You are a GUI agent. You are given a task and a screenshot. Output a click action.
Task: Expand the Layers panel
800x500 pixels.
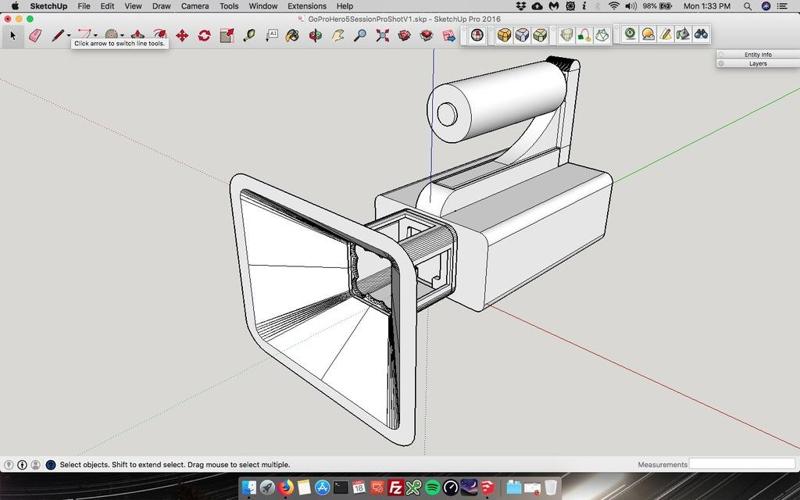pyautogui.click(x=758, y=63)
